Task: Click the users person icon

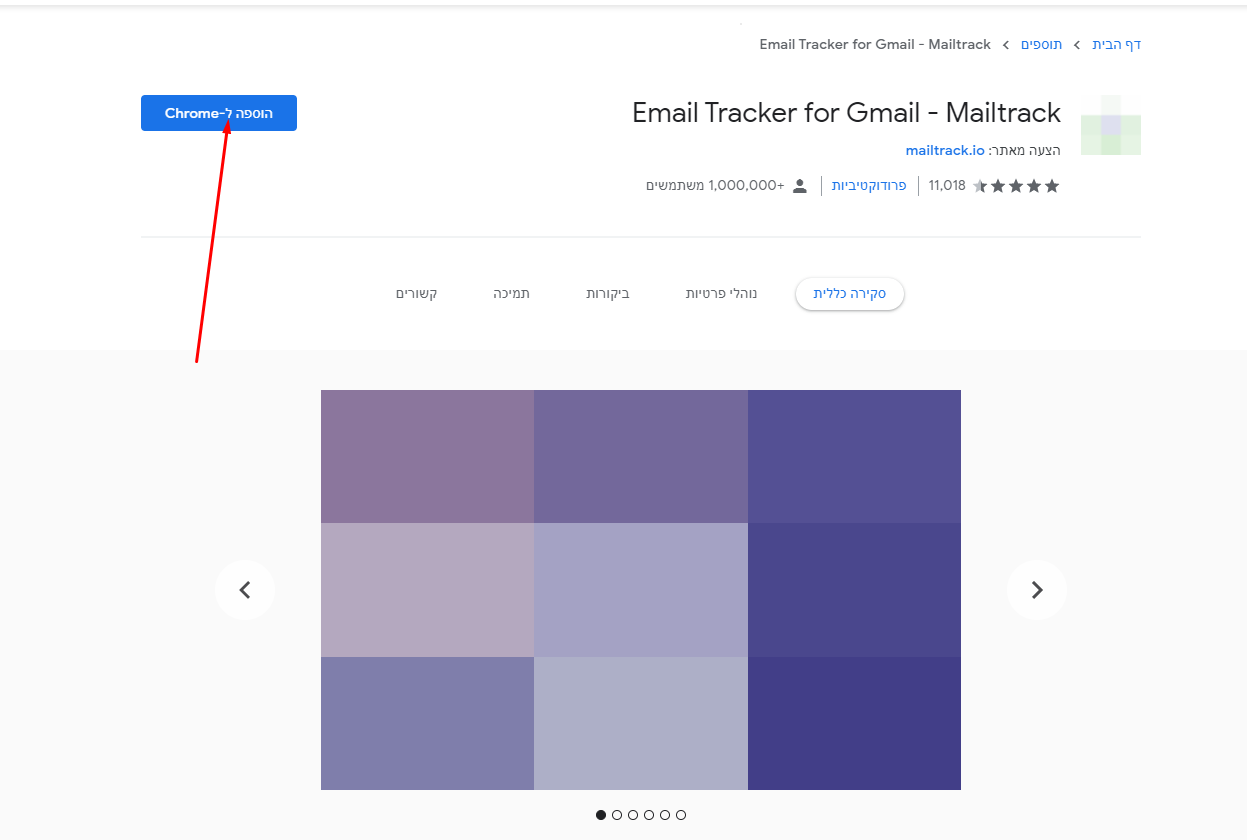Action: [799, 186]
